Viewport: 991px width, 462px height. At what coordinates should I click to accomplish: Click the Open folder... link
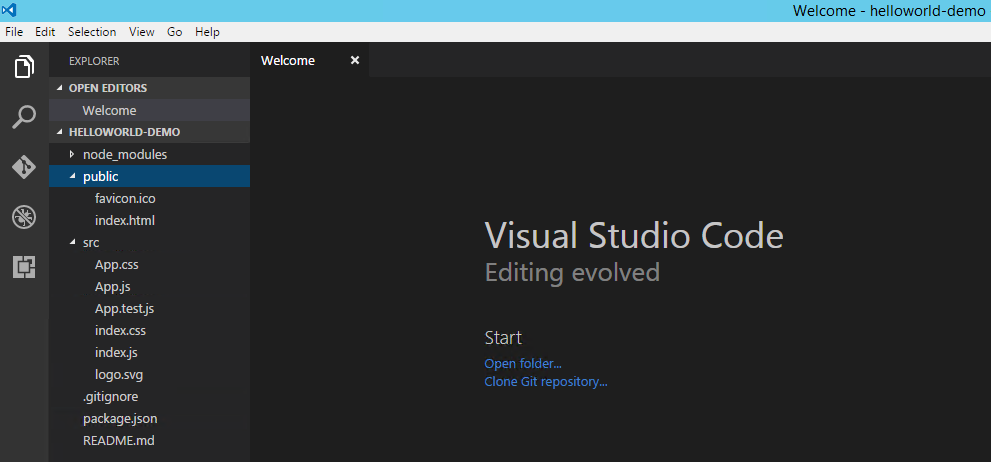click(x=523, y=363)
